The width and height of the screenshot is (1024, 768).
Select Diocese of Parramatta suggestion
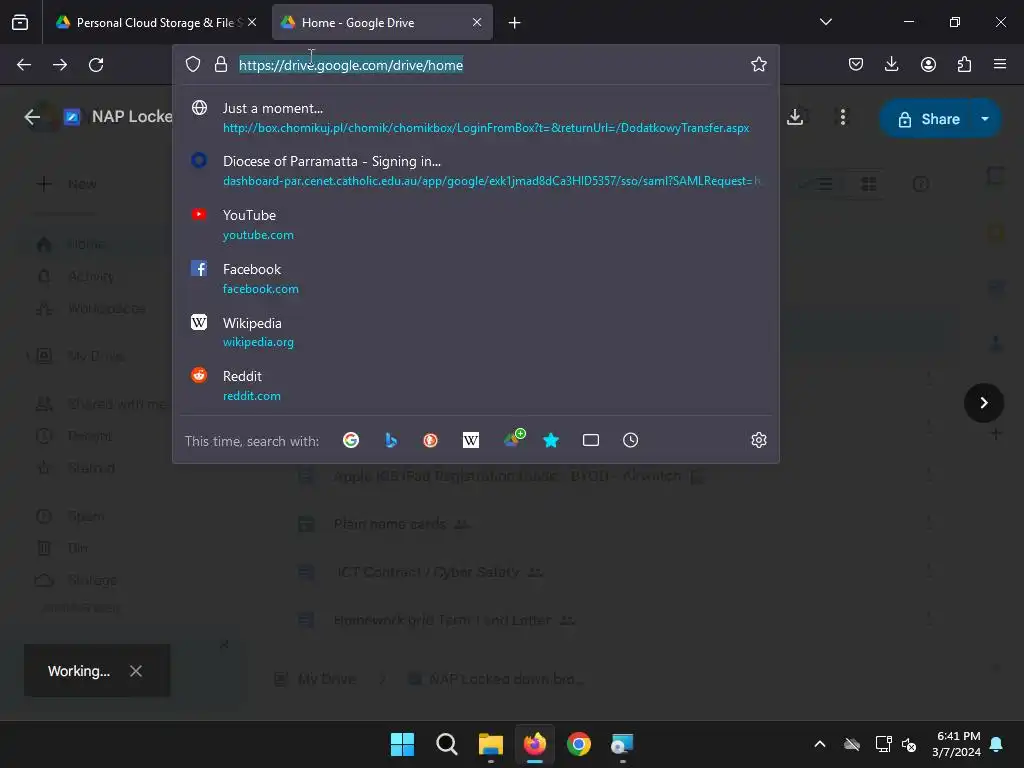pyautogui.click(x=475, y=171)
